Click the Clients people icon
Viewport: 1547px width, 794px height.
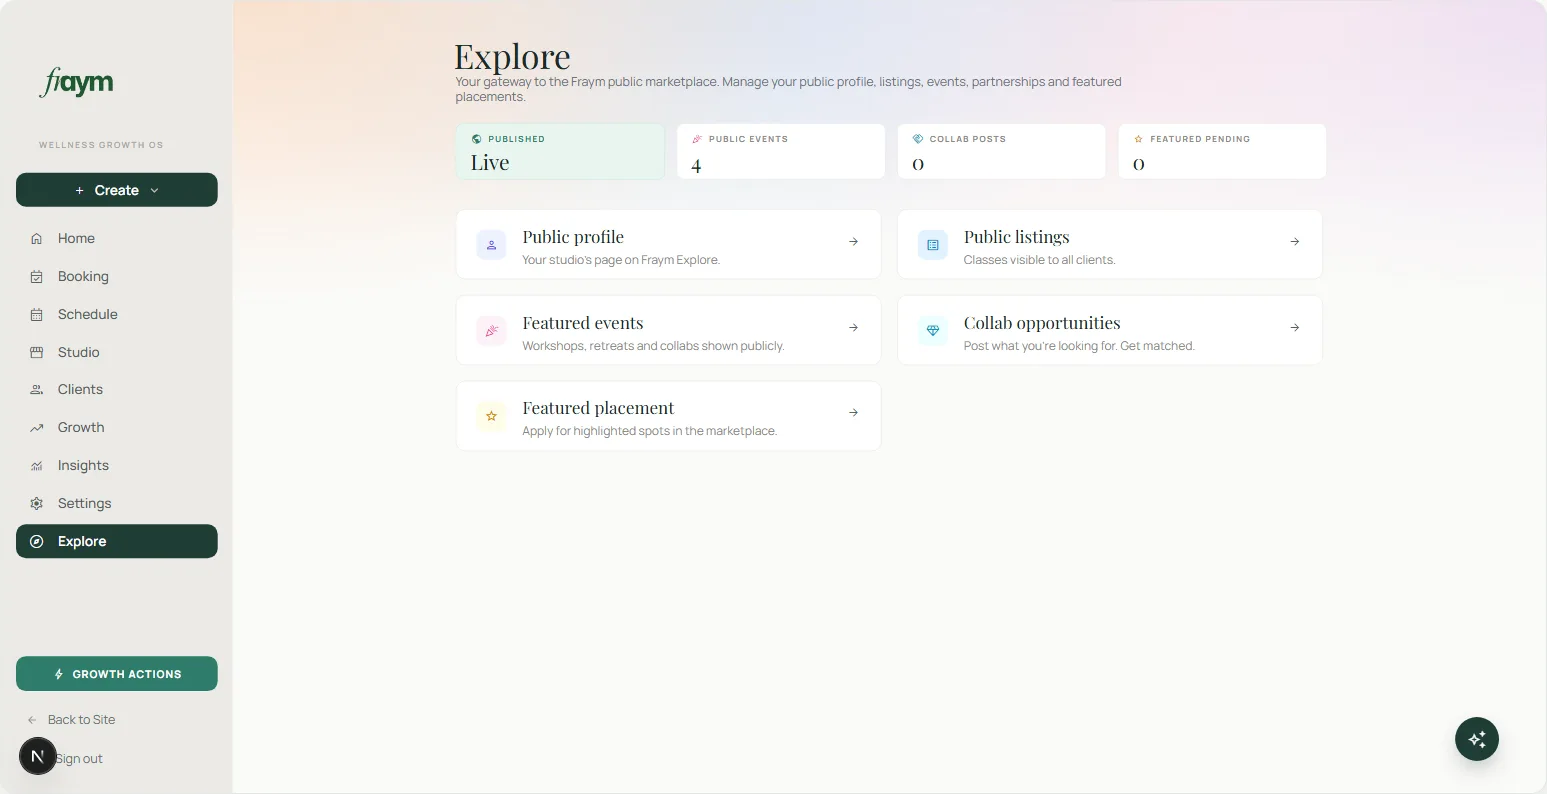pos(37,389)
